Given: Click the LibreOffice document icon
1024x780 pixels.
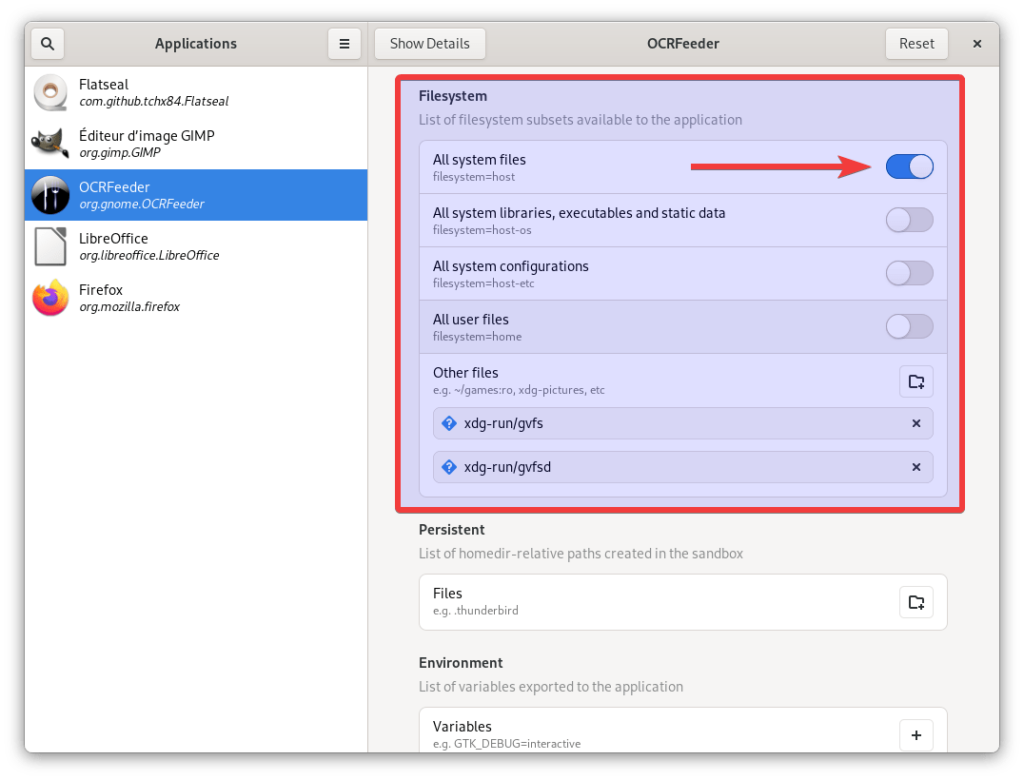Looking at the screenshot, I should 50,246.
